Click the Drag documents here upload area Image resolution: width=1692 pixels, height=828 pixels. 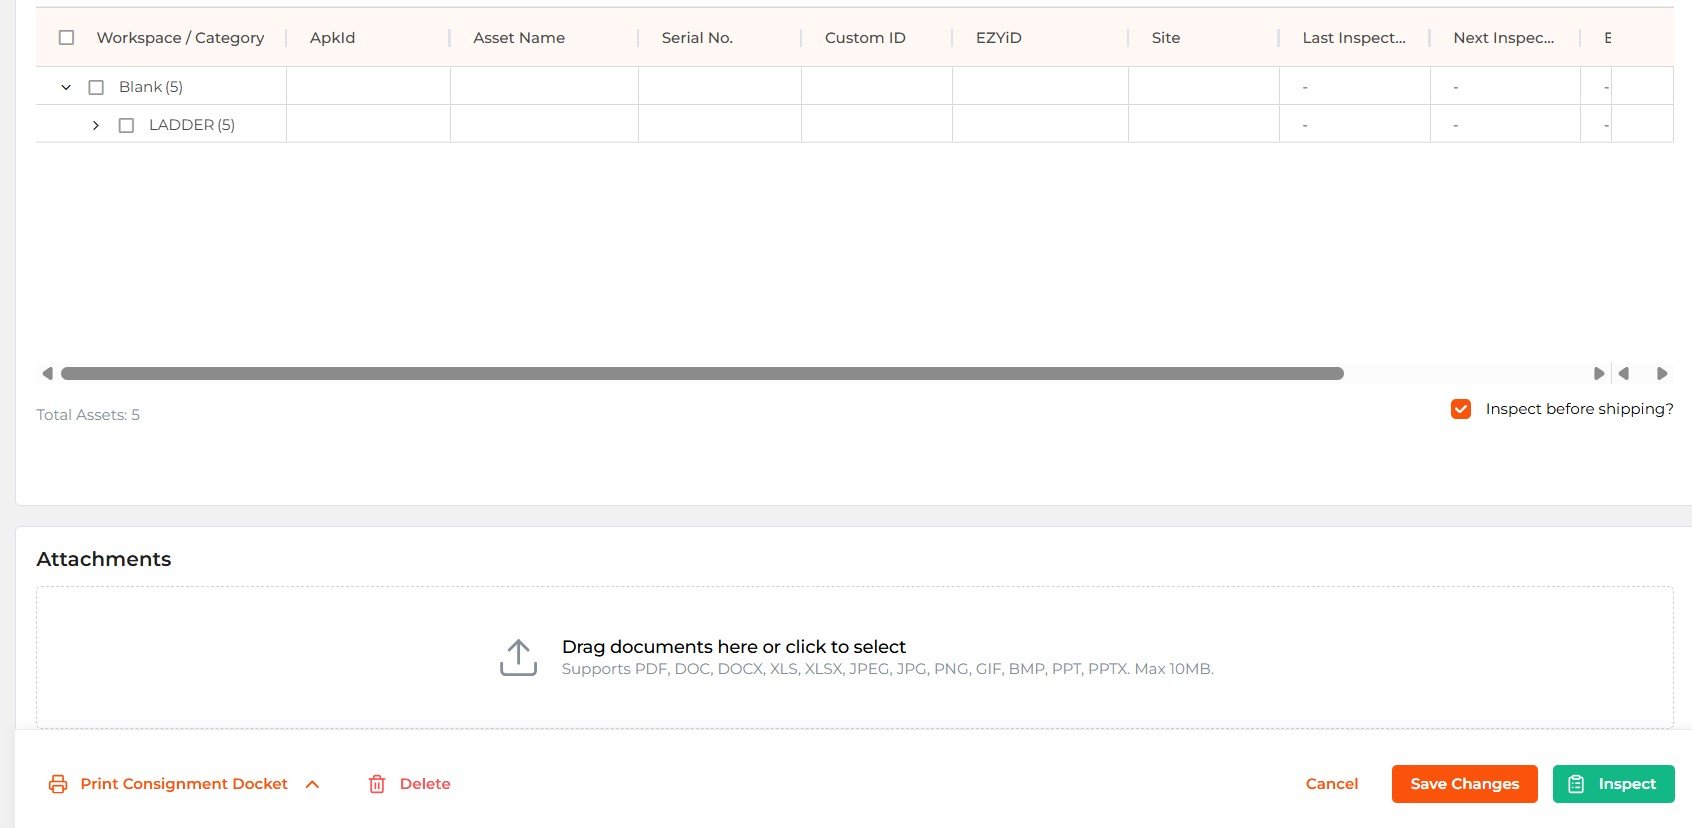855,657
